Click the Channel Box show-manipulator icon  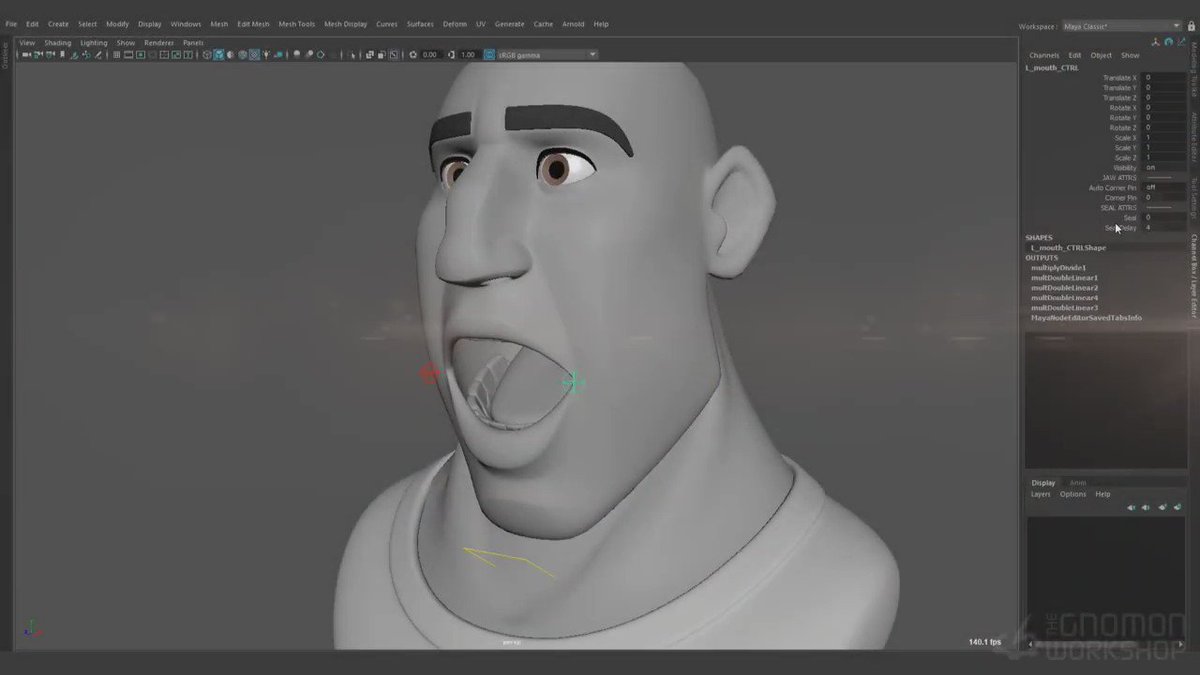tap(1156, 42)
